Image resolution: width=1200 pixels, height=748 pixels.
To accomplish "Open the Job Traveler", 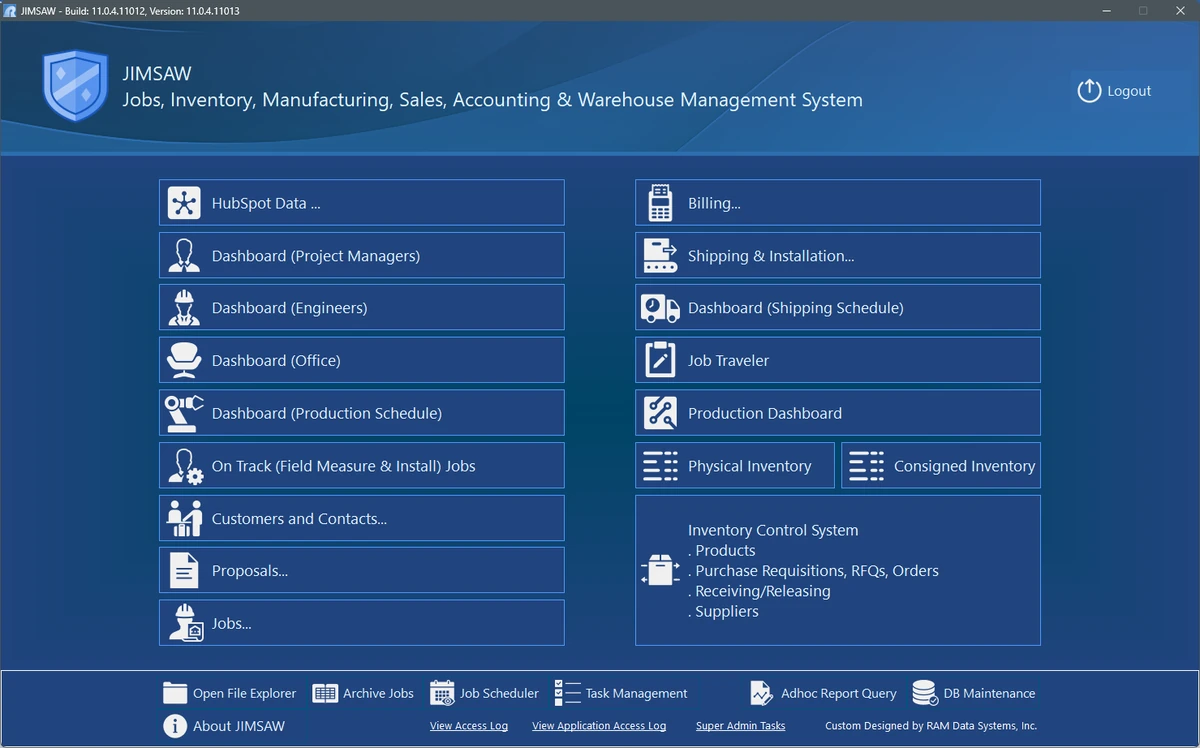I will click(838, 360).
